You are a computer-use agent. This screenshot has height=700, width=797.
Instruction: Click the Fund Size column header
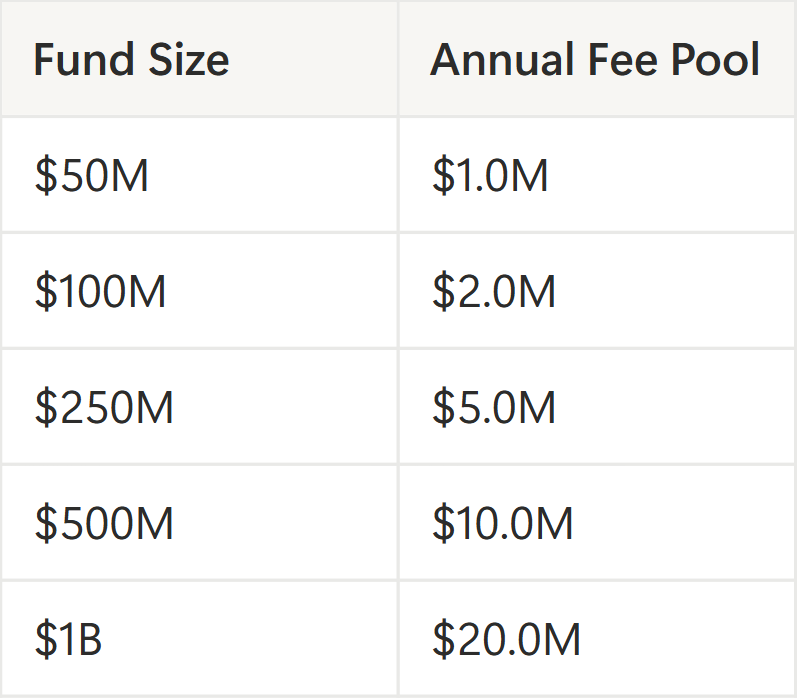click(x=131, y=60)
